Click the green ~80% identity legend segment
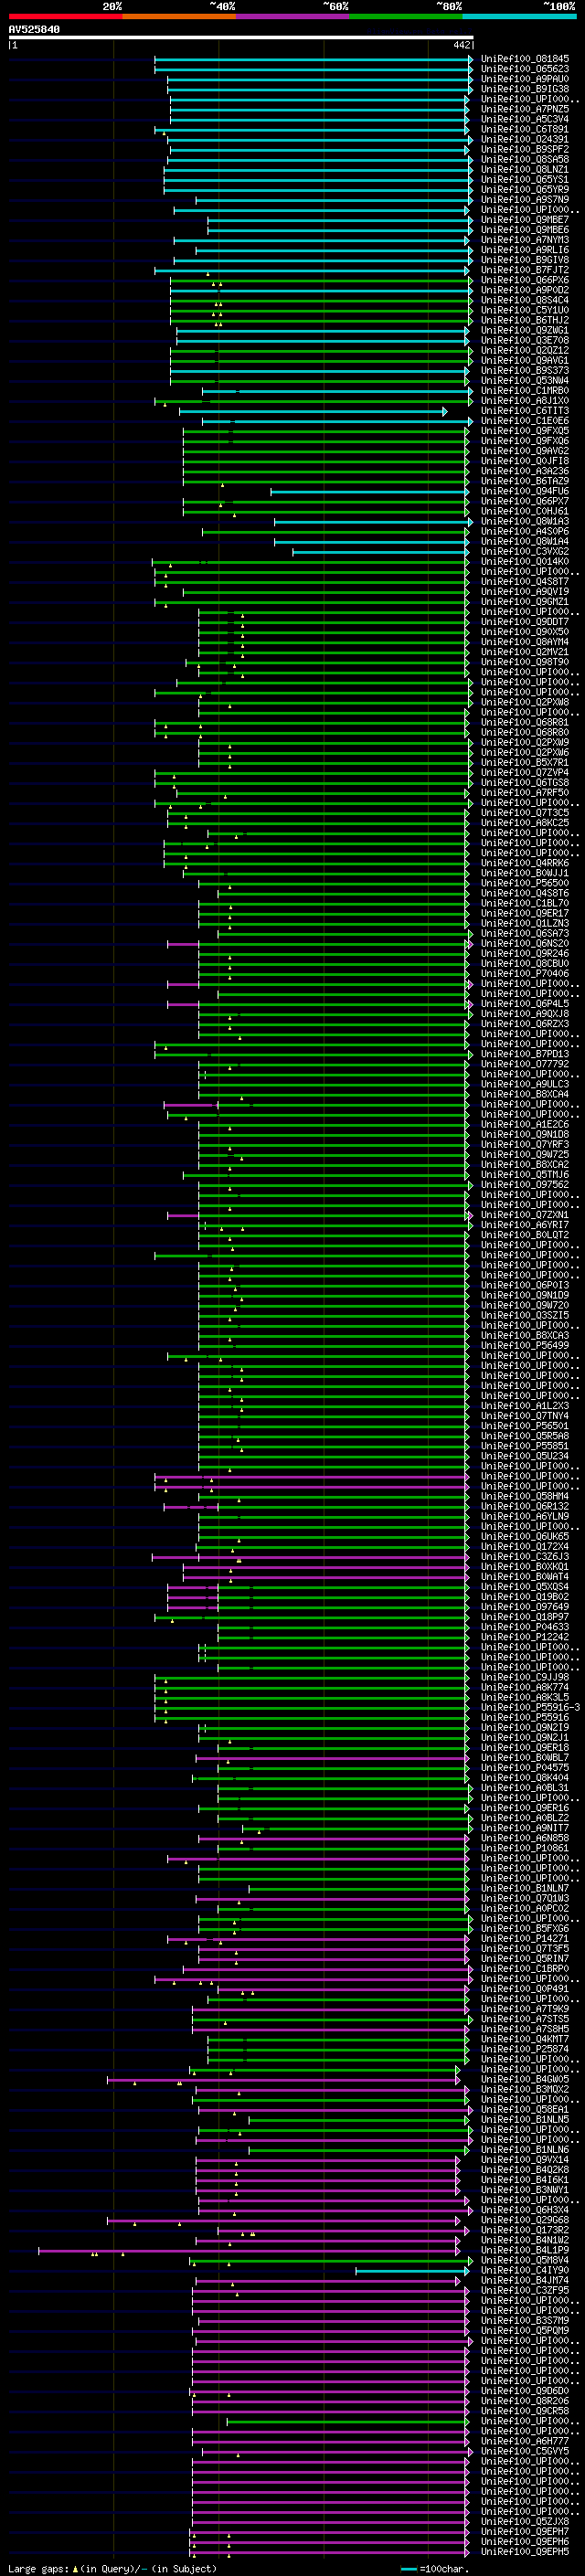The width and height of the screenshot is (585, 2576). click(406, 16)
